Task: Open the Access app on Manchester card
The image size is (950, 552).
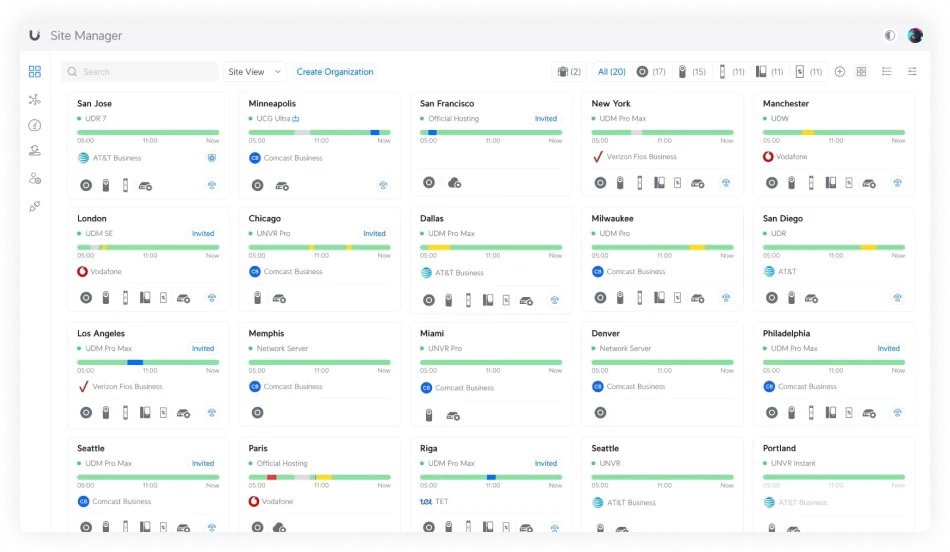Action: click(x=811, y=182)
